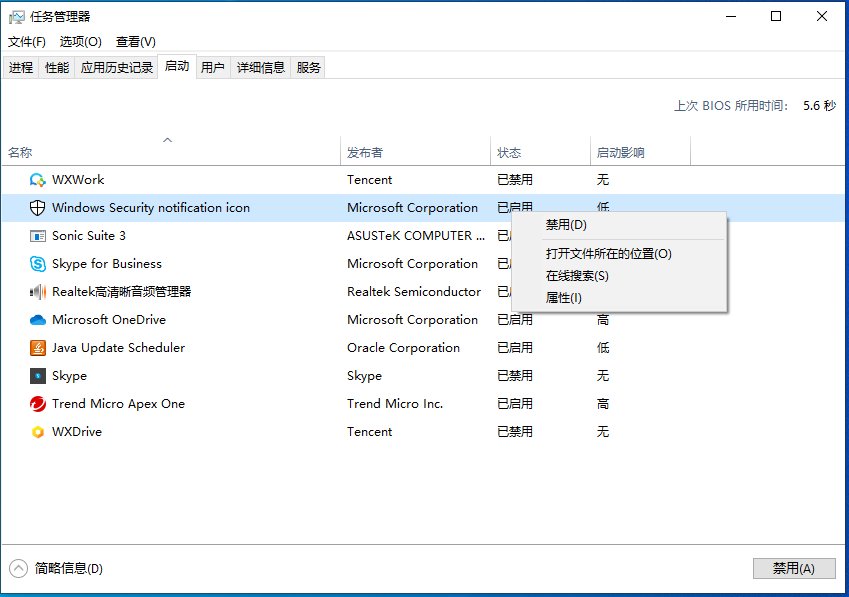This screenshot has height=597, width=849.
Task: Switch to the 性能 tab
Action: (57, 68)
